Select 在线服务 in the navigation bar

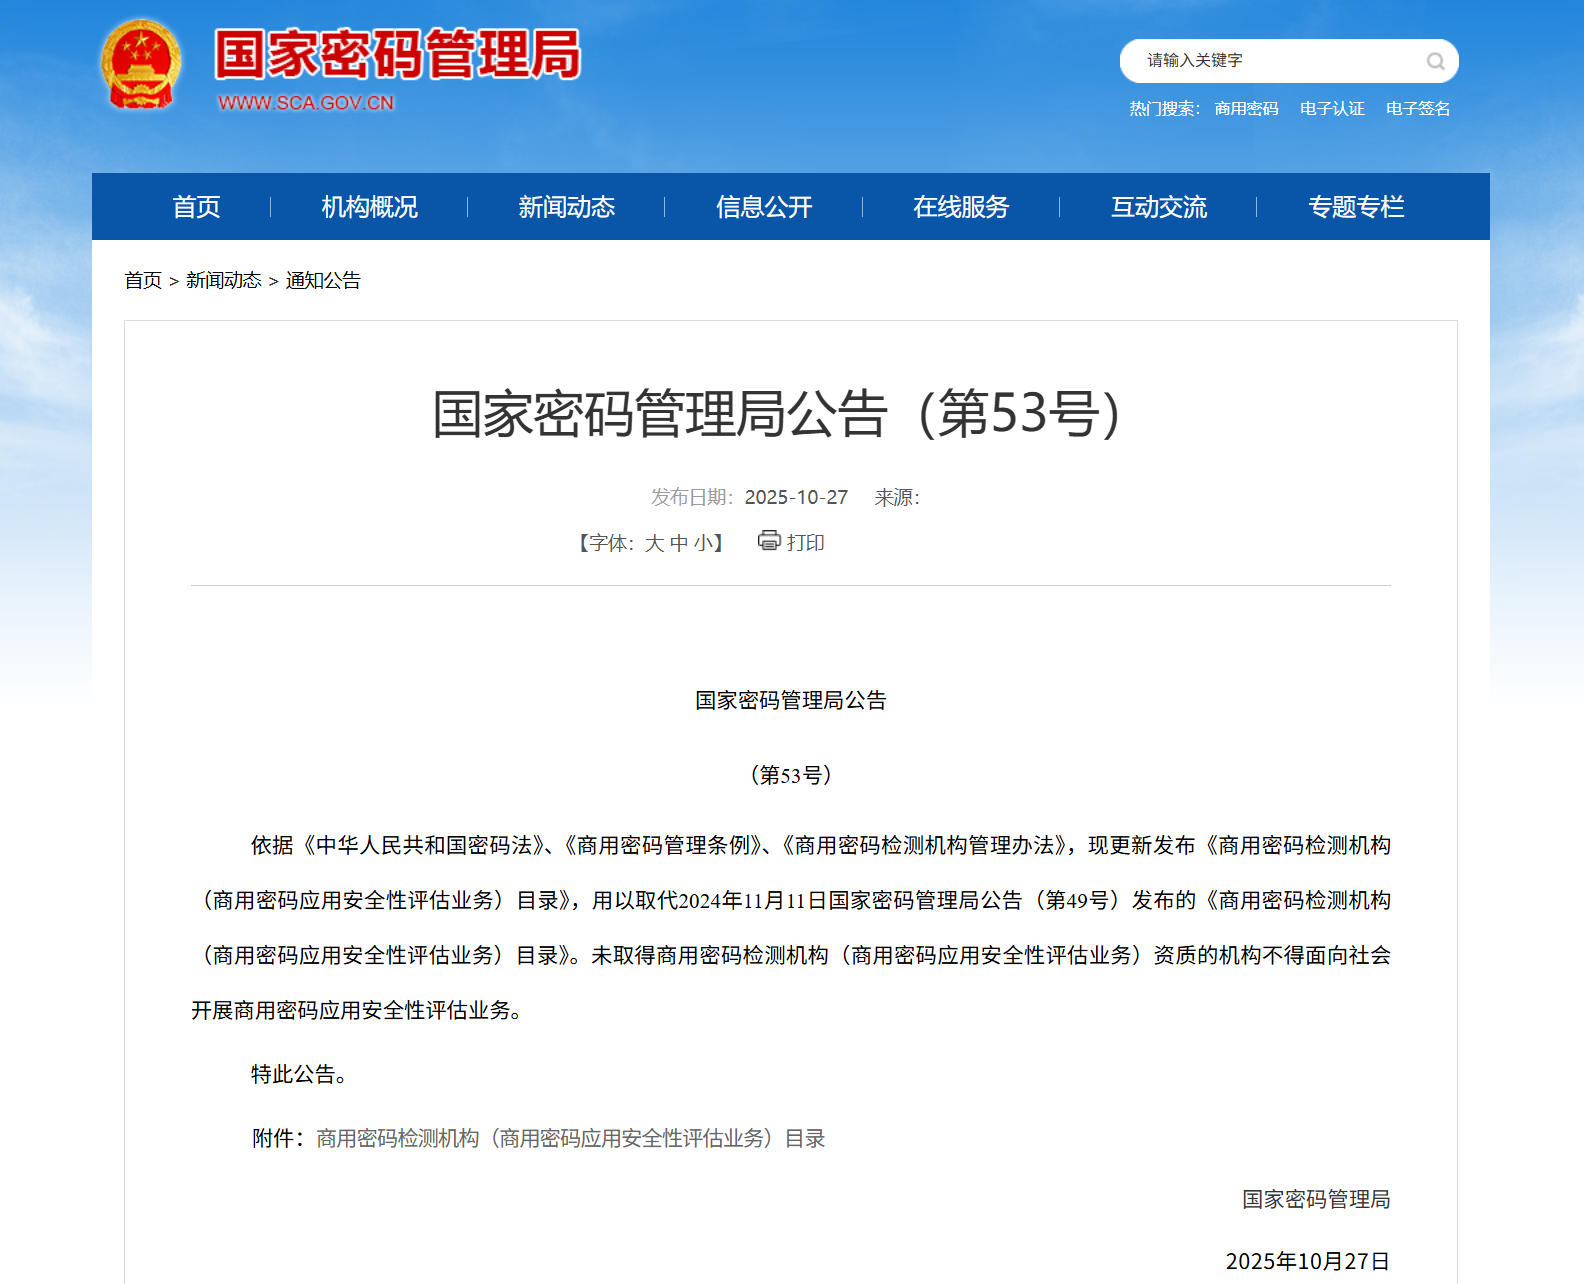tap(961, 207)
